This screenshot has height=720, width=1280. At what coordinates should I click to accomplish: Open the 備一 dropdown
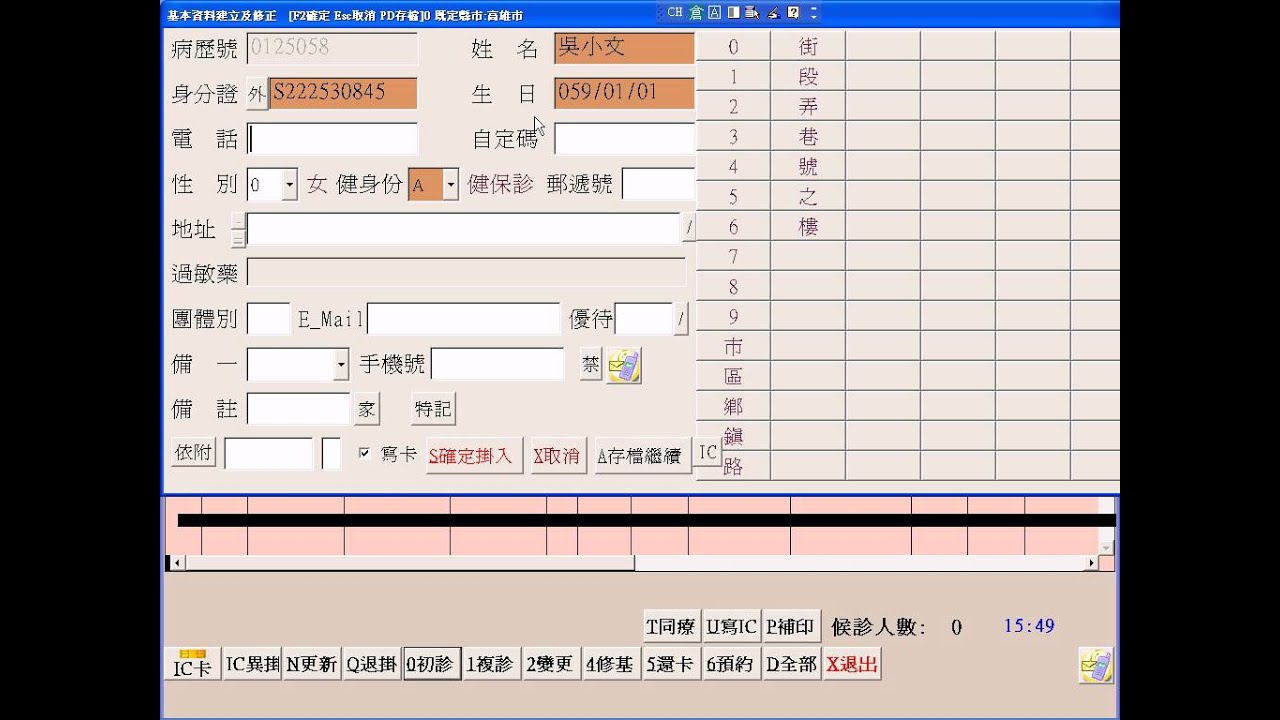pos(341,365)
